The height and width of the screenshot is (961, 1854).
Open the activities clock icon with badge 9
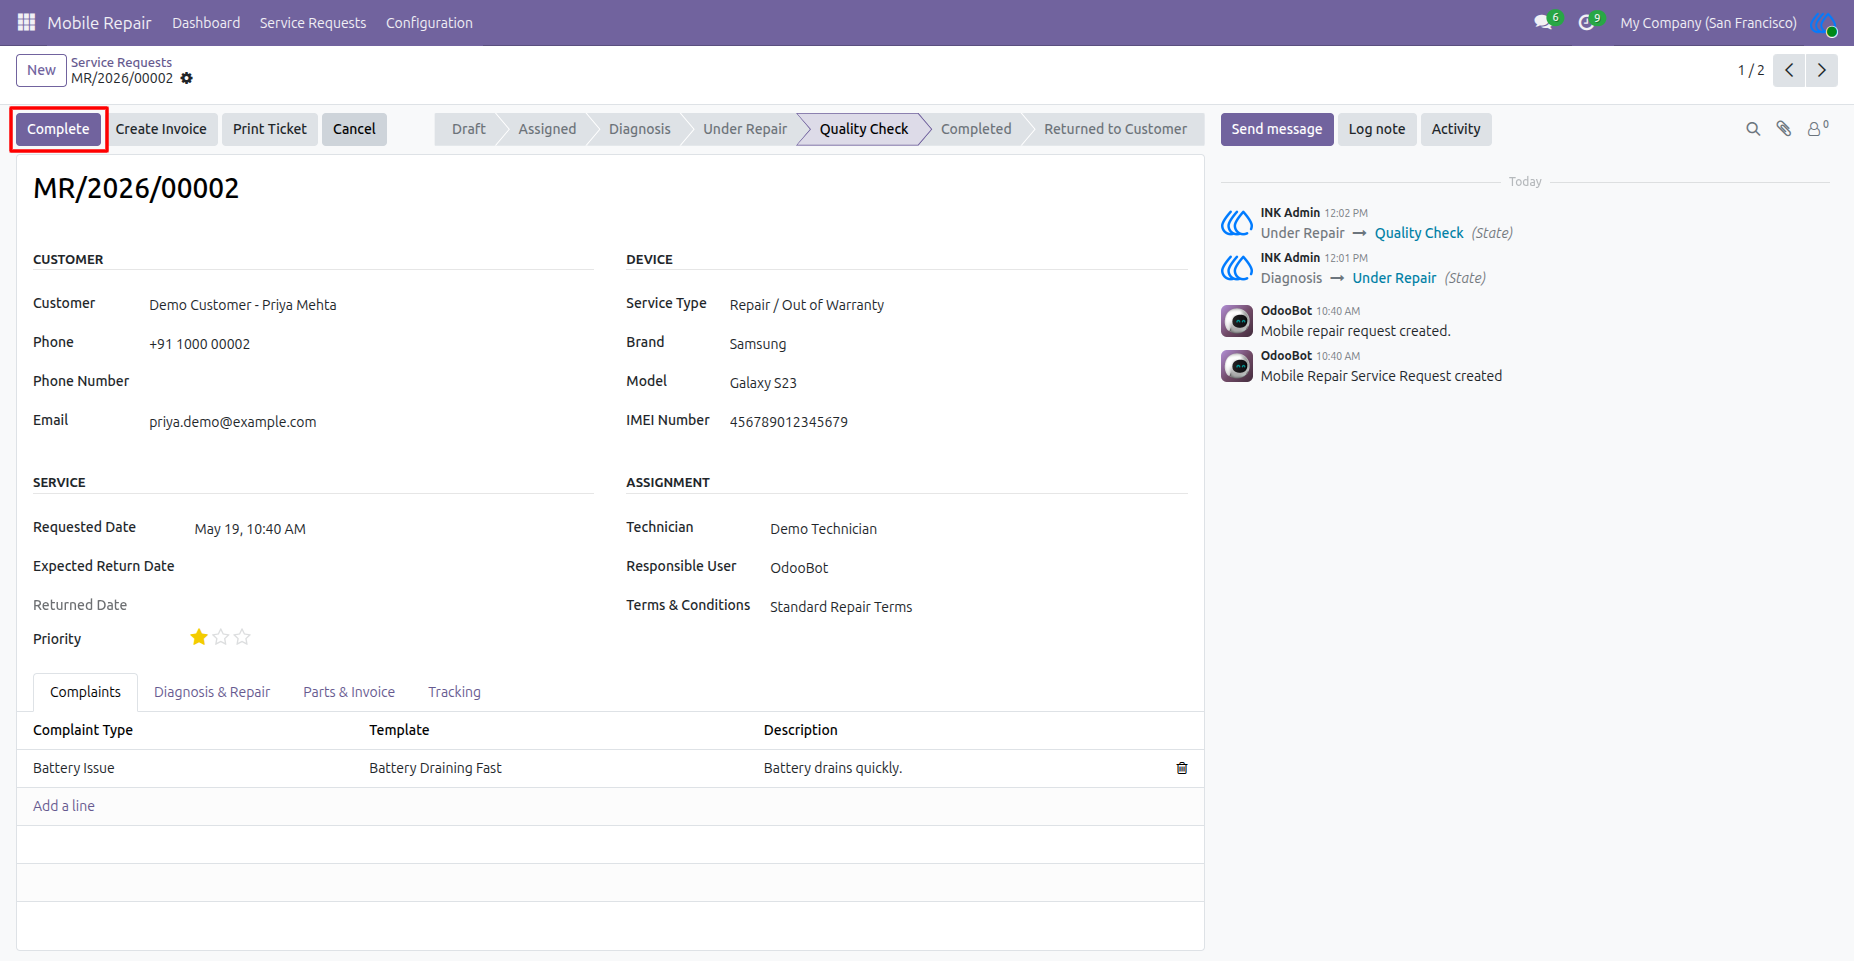click(x=1589, y=22)
